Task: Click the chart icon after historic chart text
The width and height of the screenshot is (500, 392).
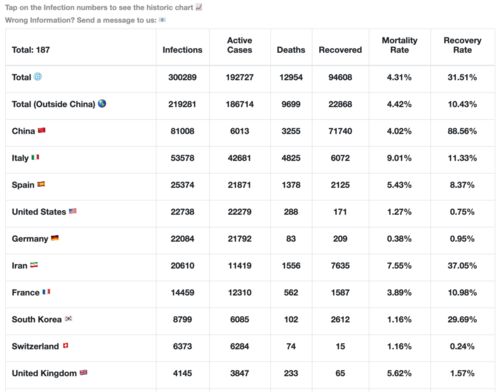Action: coord(199,7)
